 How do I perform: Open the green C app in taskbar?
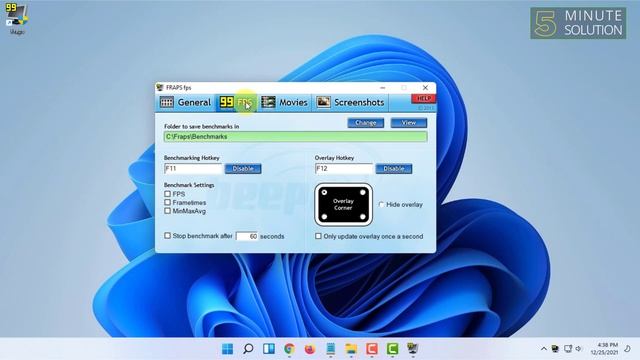click(x=392, y=349)
